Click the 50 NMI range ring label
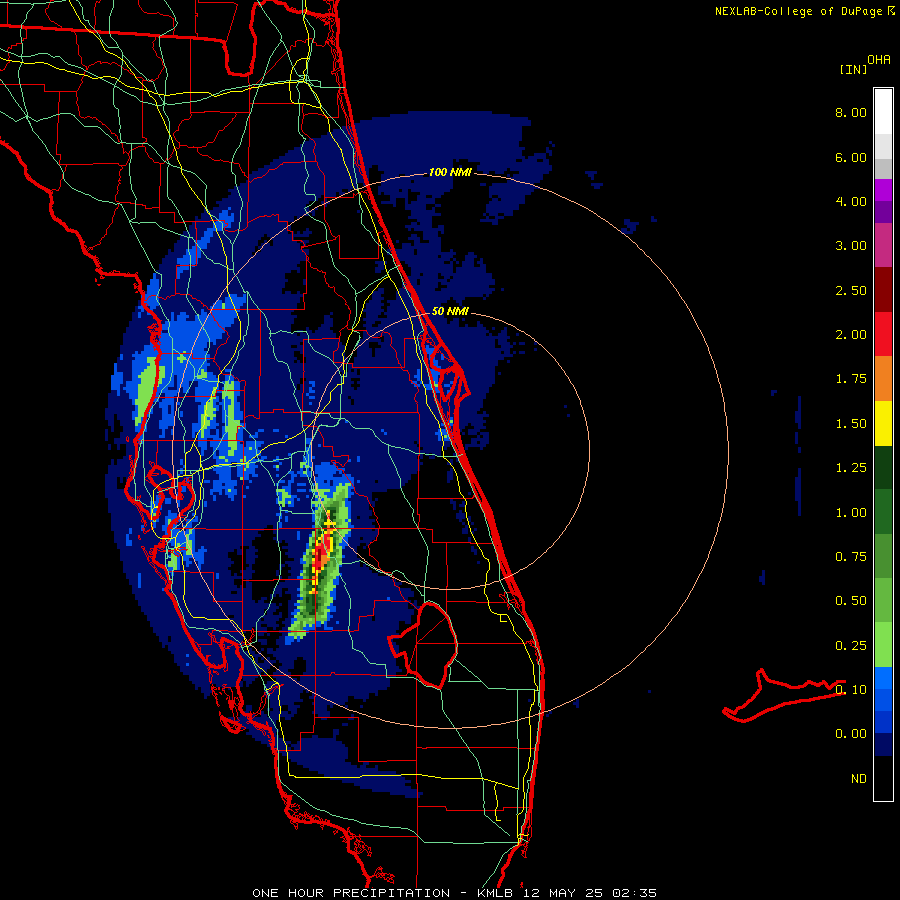 tap(450, 311)
